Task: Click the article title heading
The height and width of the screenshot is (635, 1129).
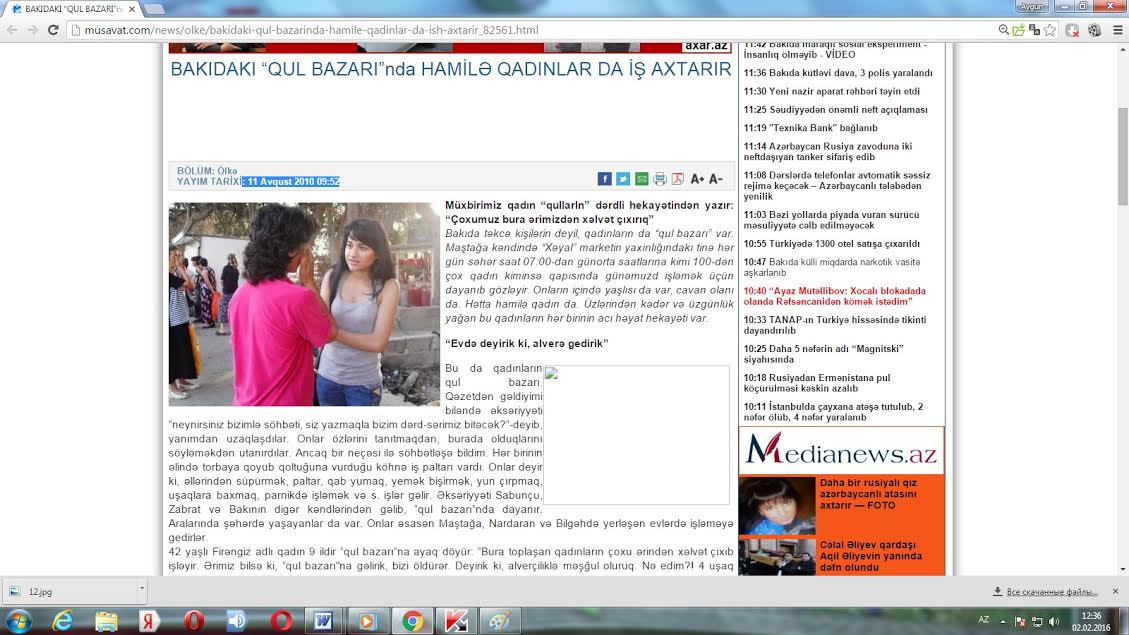Action: pyautogui.click(x=451, y=69)
